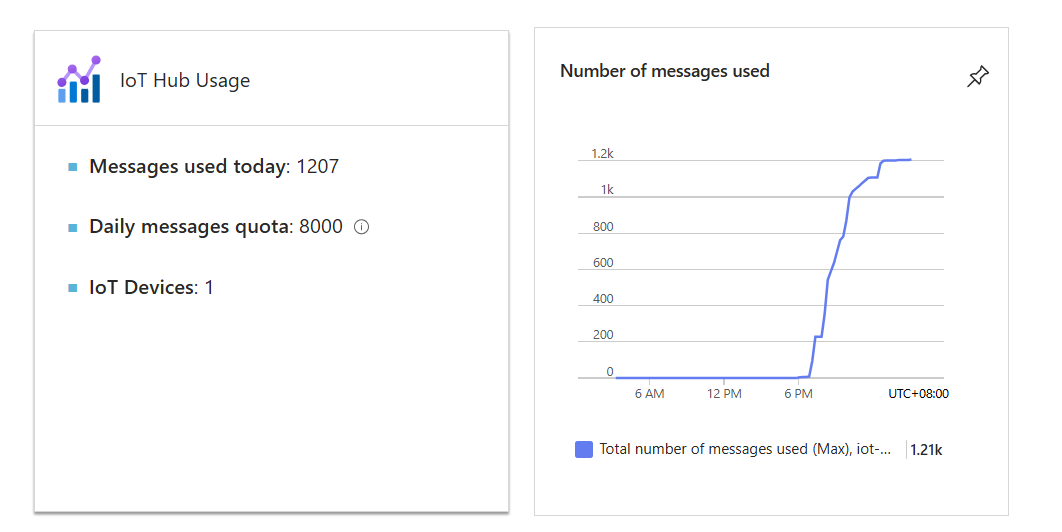Click the bullet beside IoT Devices
Image resolution: width=1062 pixels, height=532 pixels.
(72, 288)
